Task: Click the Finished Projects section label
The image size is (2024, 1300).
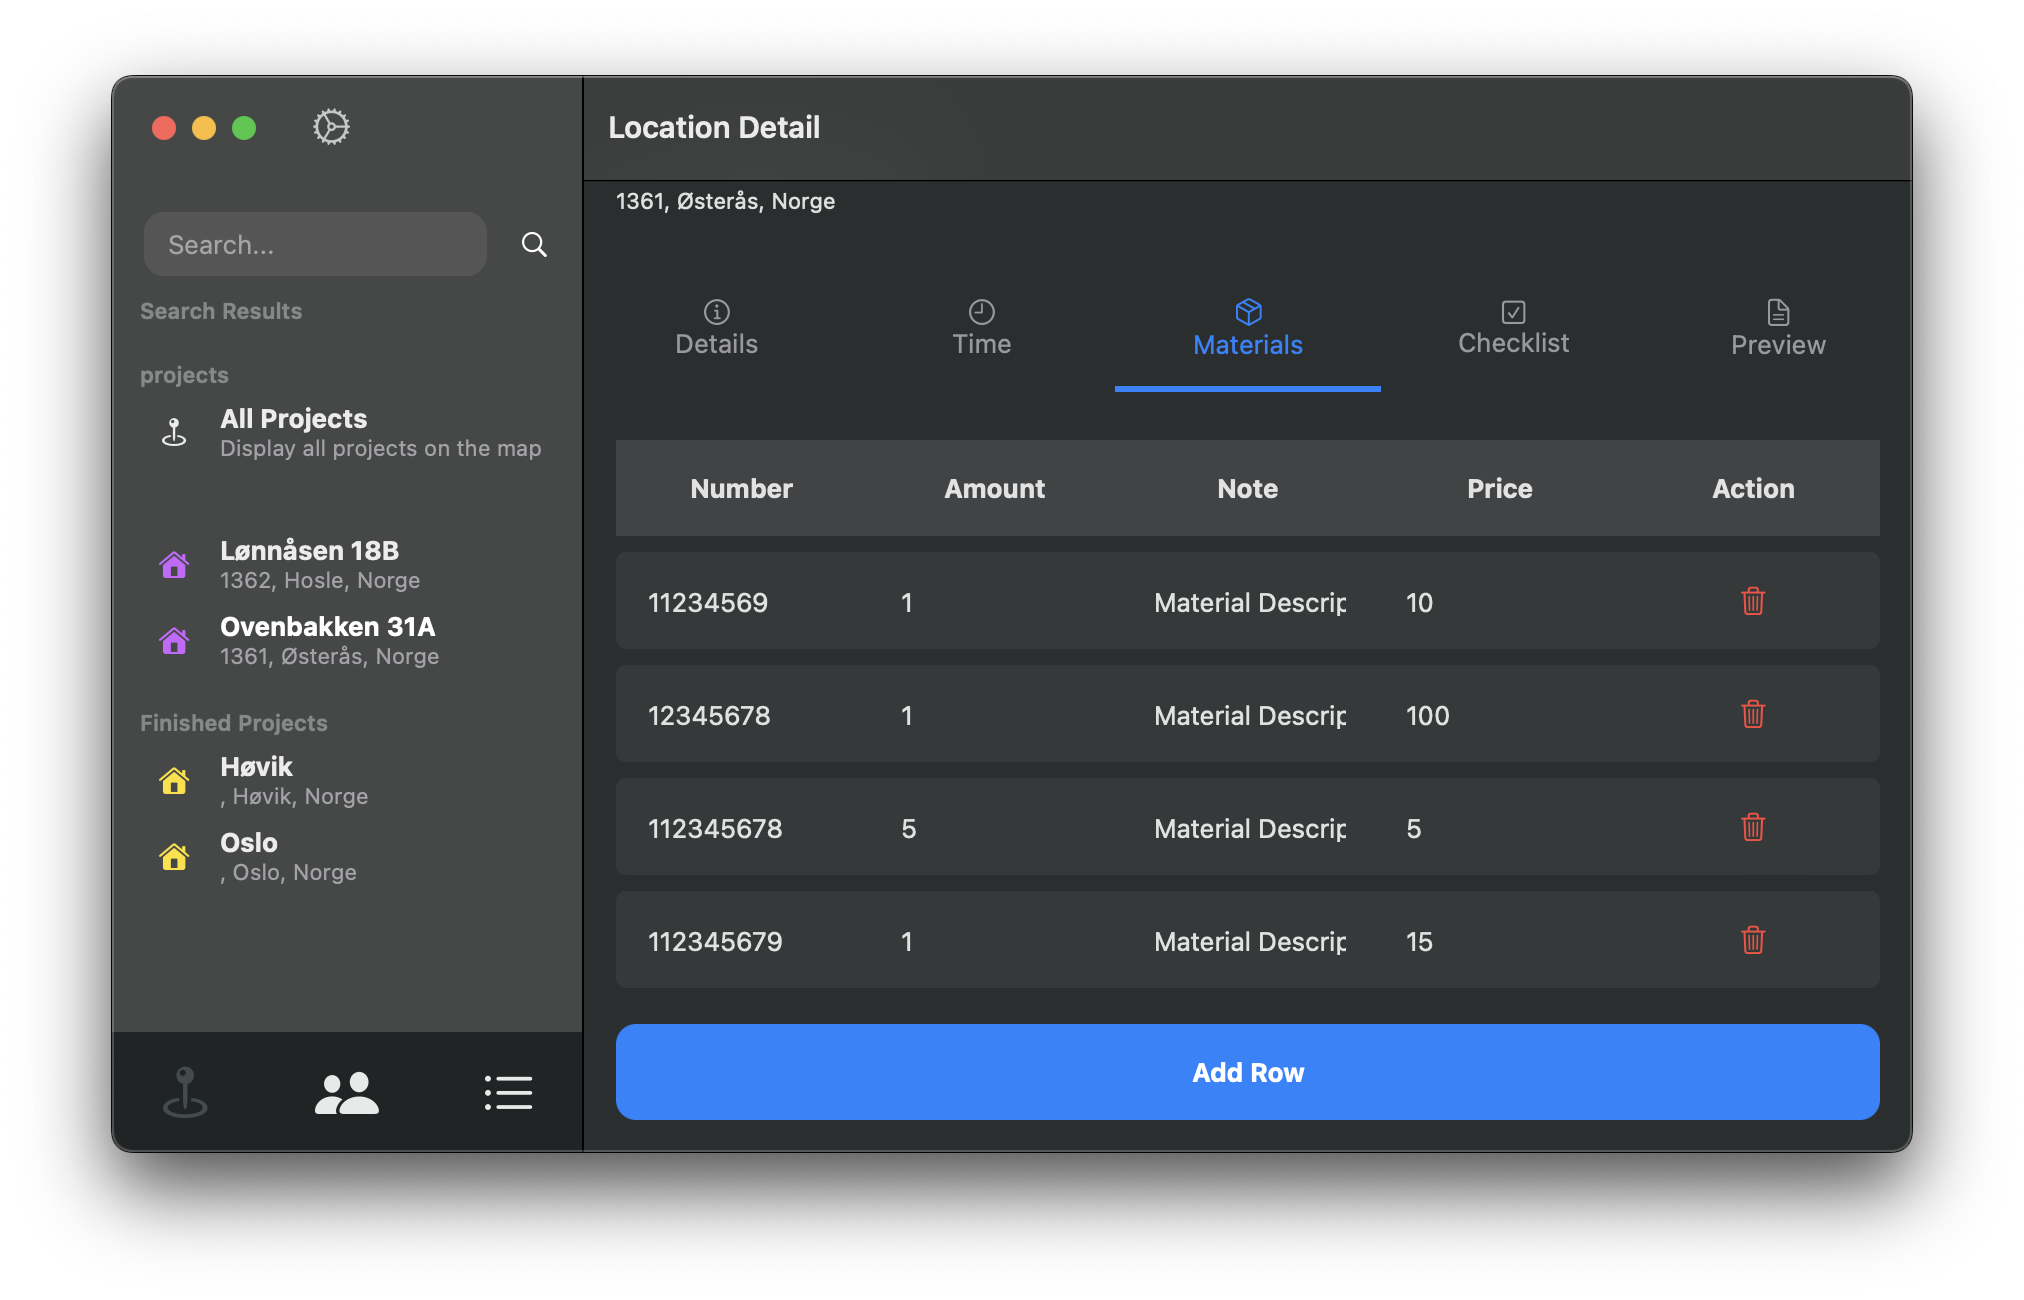Action: 233,722
